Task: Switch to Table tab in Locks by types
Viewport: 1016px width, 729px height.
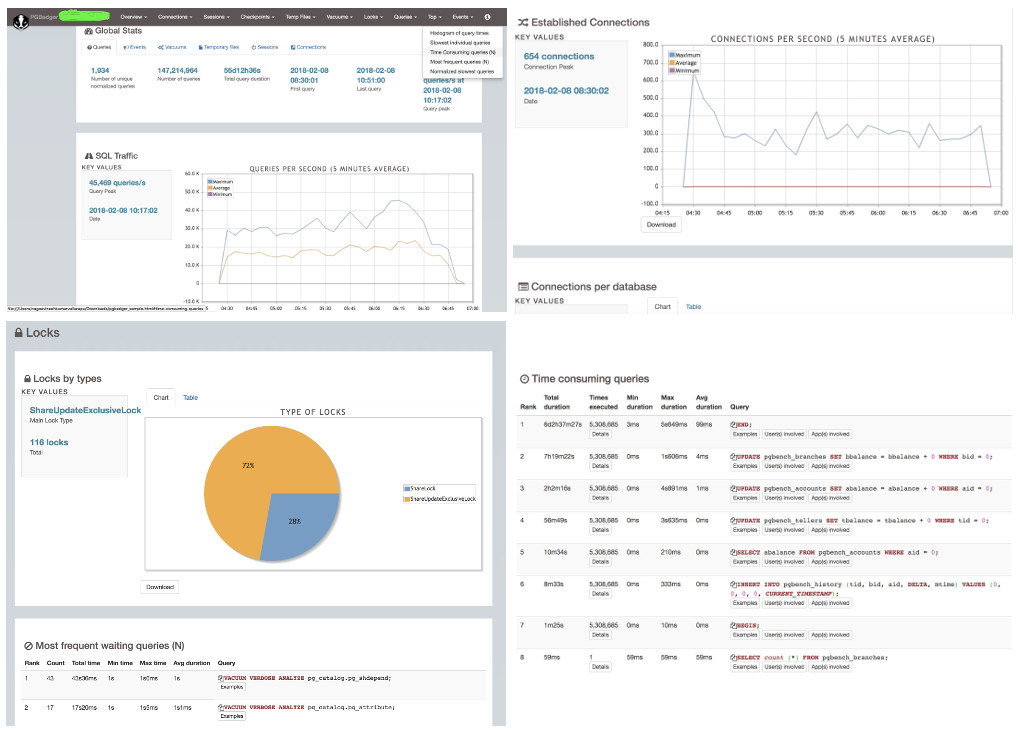Action: click(x=190, y=398)
